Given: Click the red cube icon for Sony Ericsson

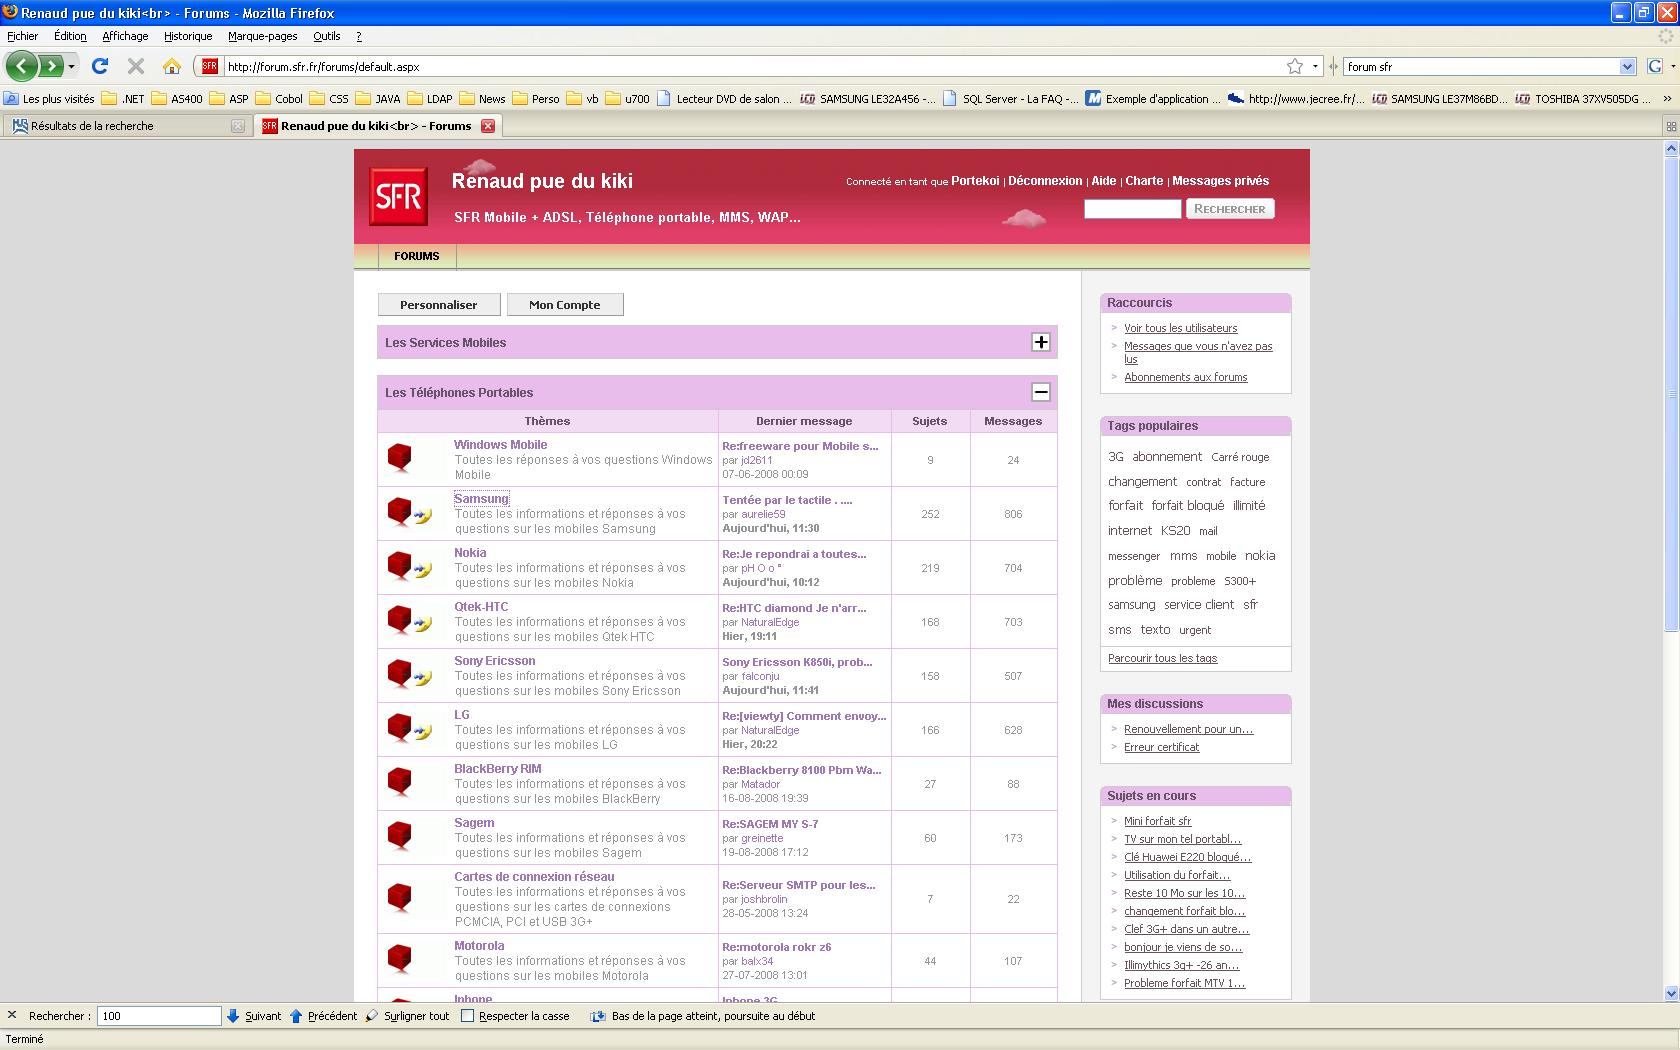Looking at the screenshot, I should (400, 673).
